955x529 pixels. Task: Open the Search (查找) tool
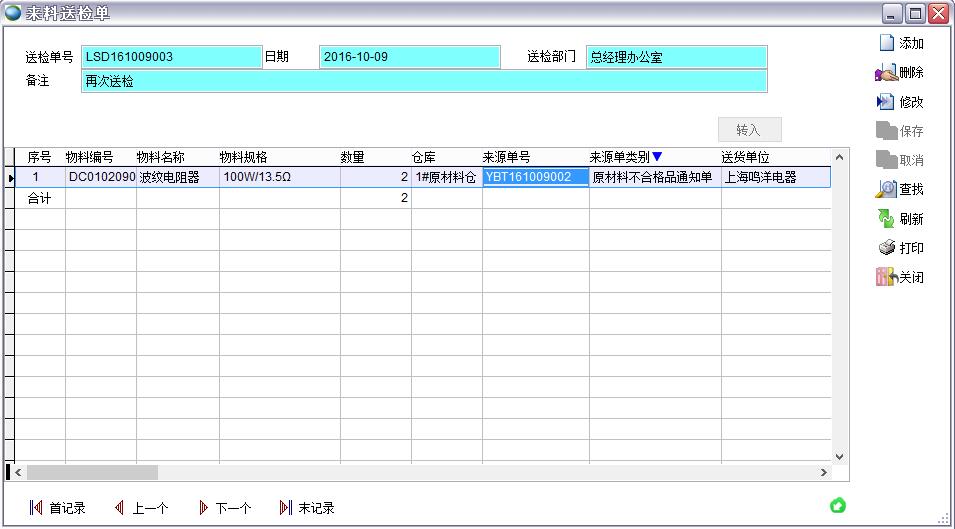click(886, 189)
